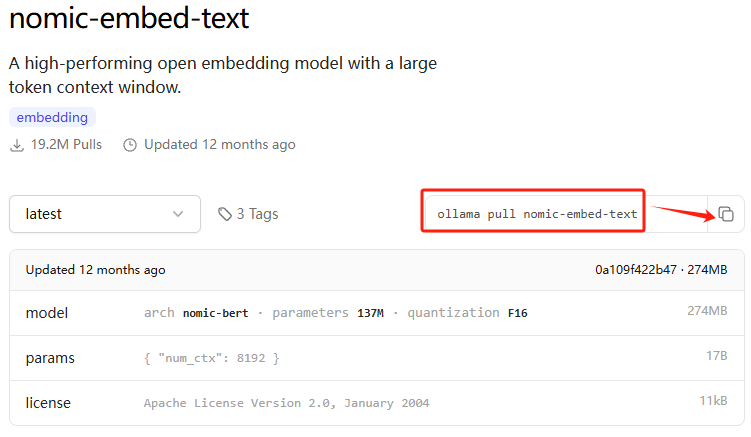The width and height of the screenshot is (751, 437).
Task: Open the latest version dropdown
Action: click(104, 214)
